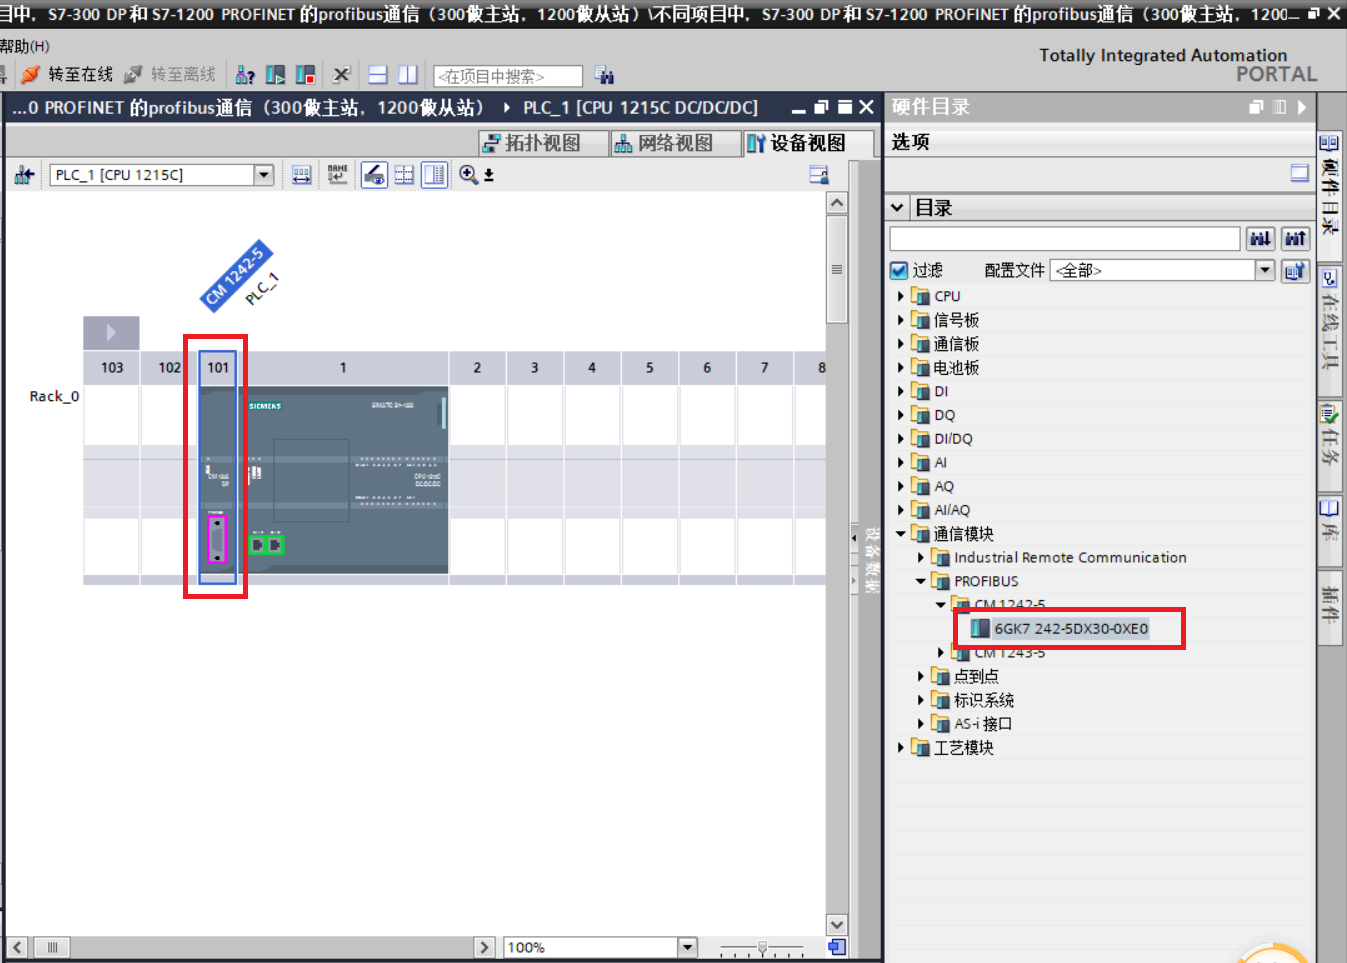Toggle the grid display icon
This screenshot has height=963, width=1347.
[404, 175]
